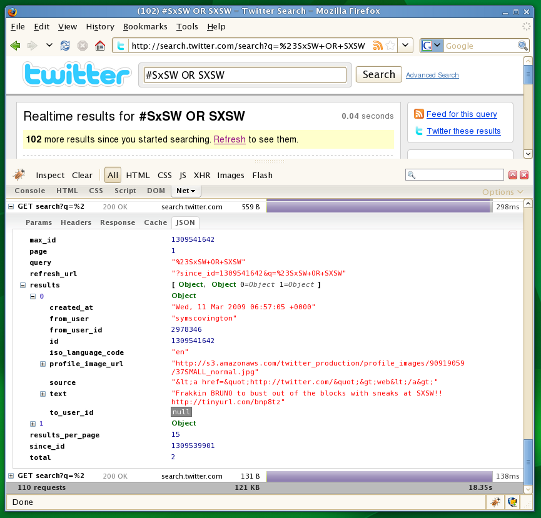Click the forward navigation arrow
This screenshot has width=541, height=518.
tap(32, 46)
